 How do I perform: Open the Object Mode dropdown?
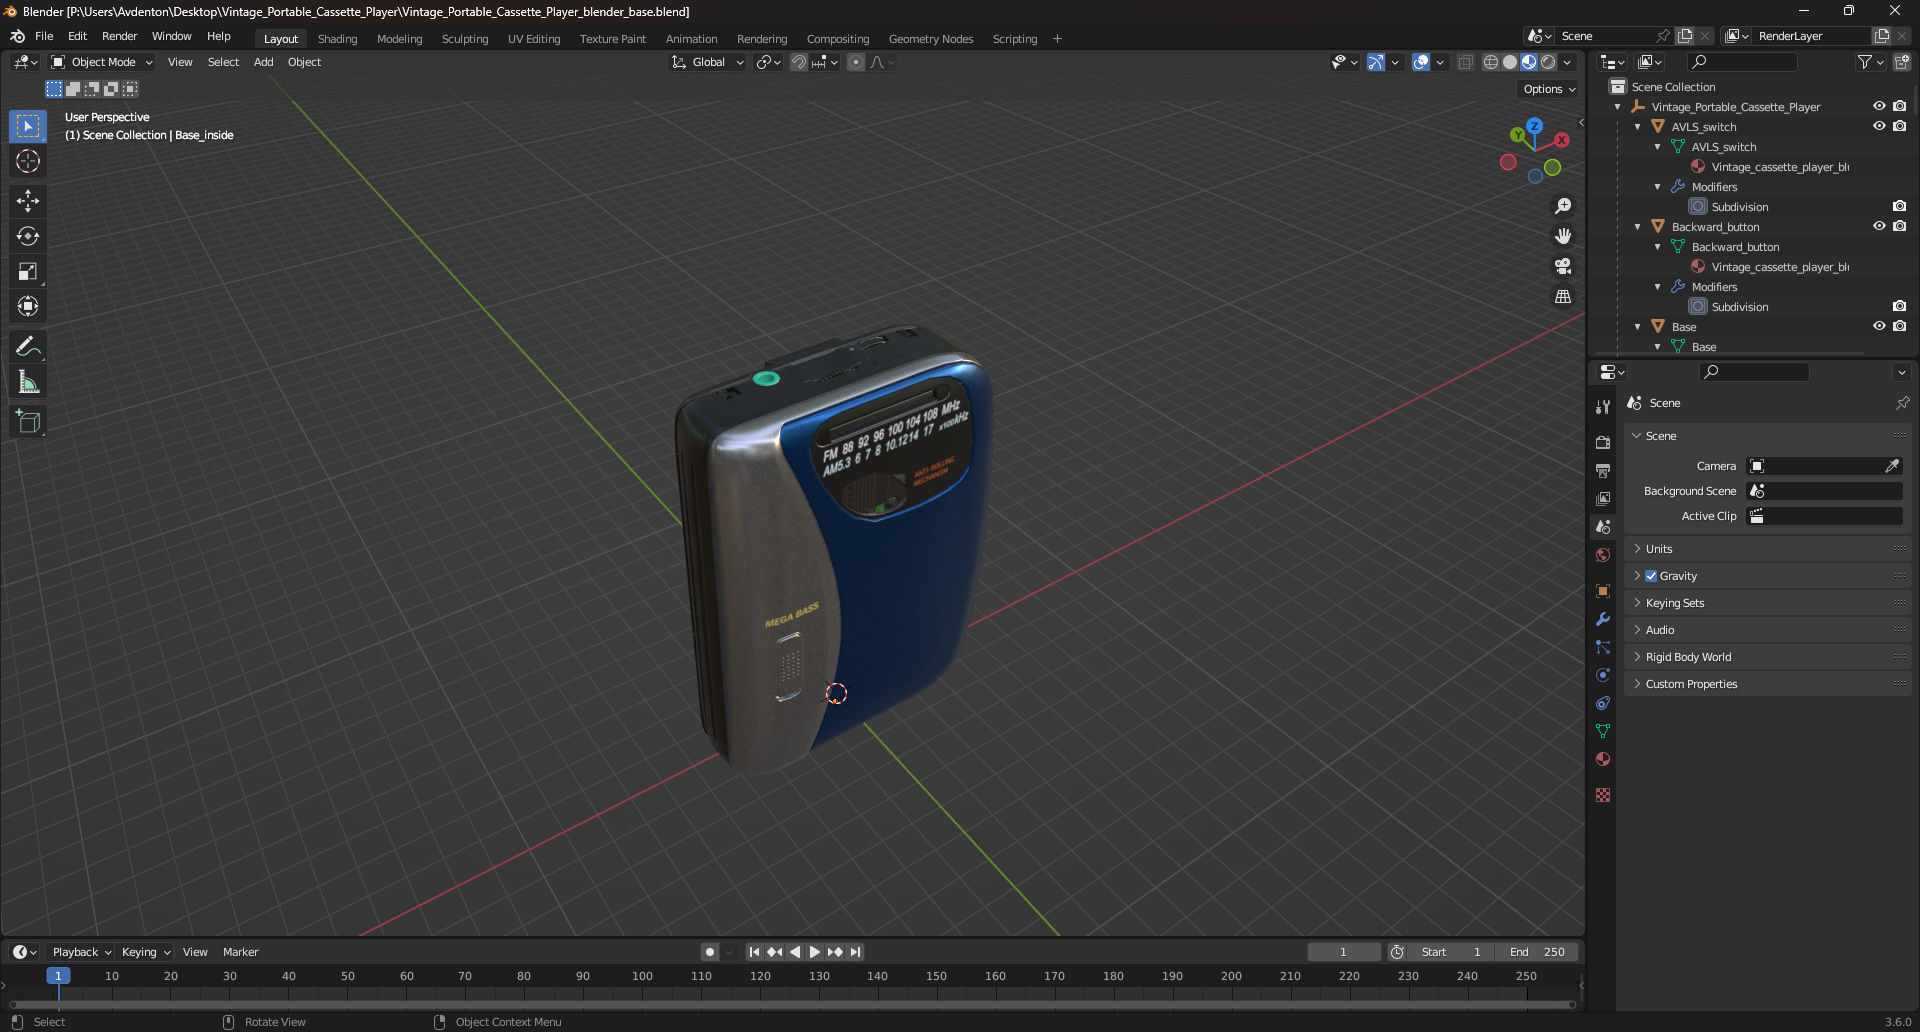(x=102, y=62)
